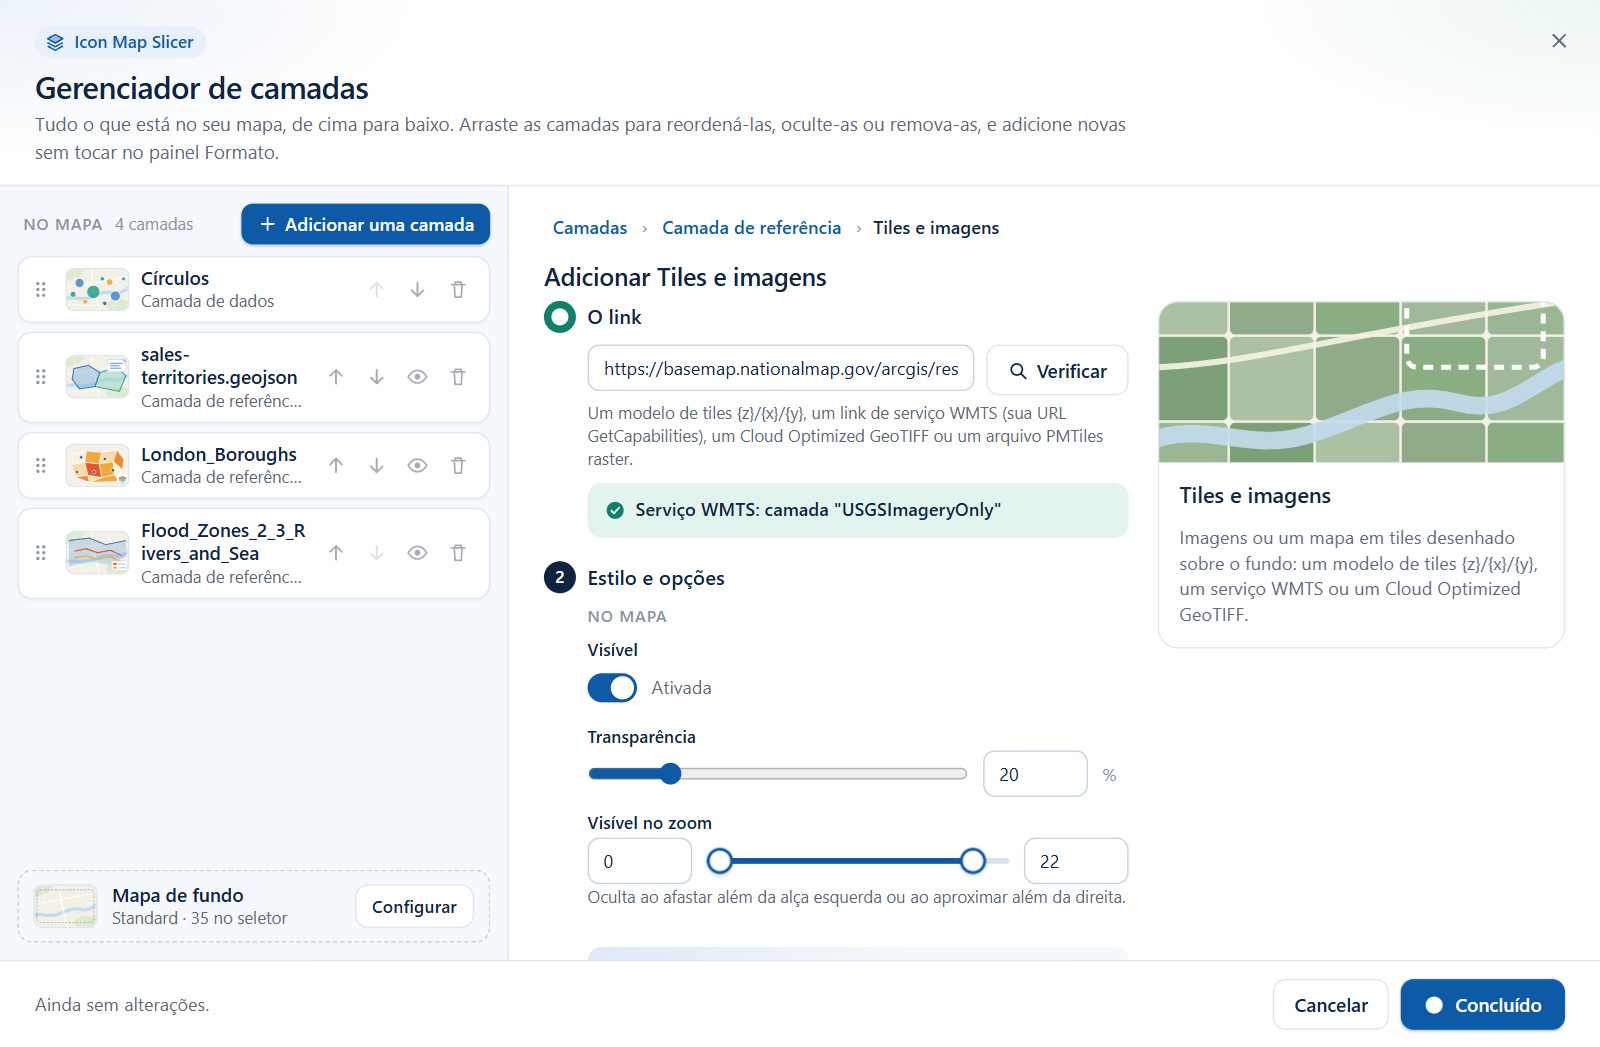The image size is (1600, 1047).
Task: Delete the sales-territories.geojson layer
Action: coord(458,377)
